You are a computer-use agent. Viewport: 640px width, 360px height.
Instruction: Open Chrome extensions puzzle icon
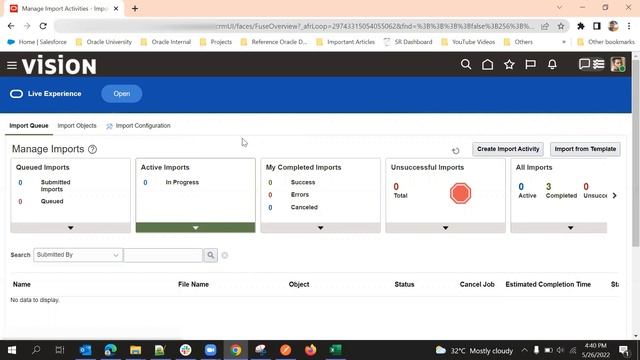point(581,26)
